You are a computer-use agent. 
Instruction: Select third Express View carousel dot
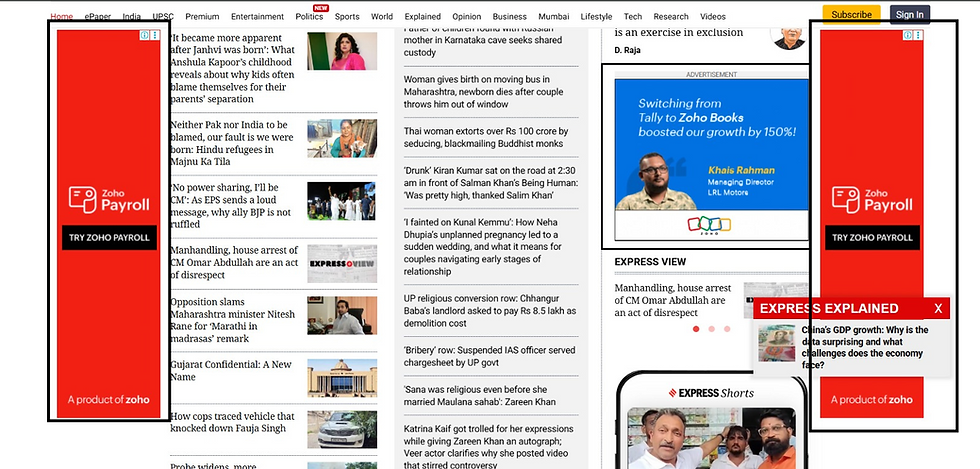pyautogui.click(x=727, y=329)
